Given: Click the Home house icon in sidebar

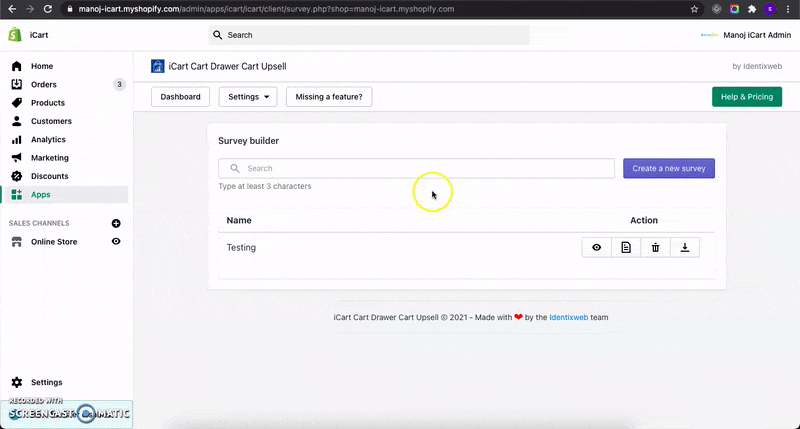Looking at the screenshot, I should coord(17,66).
